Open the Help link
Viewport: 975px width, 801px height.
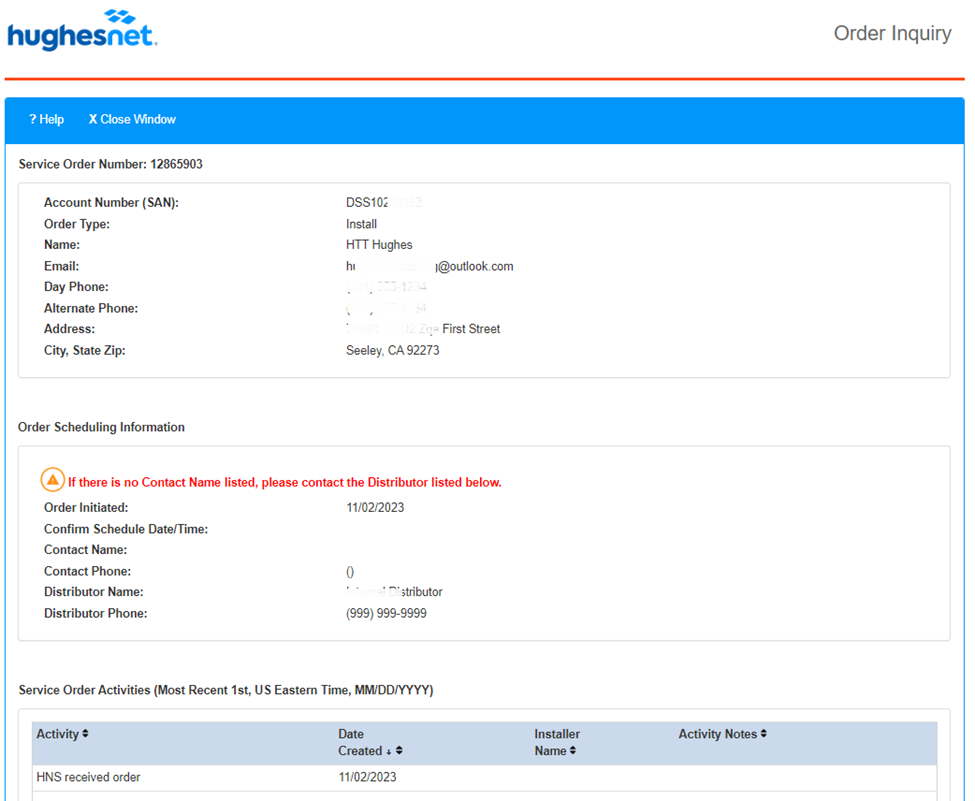46,119
